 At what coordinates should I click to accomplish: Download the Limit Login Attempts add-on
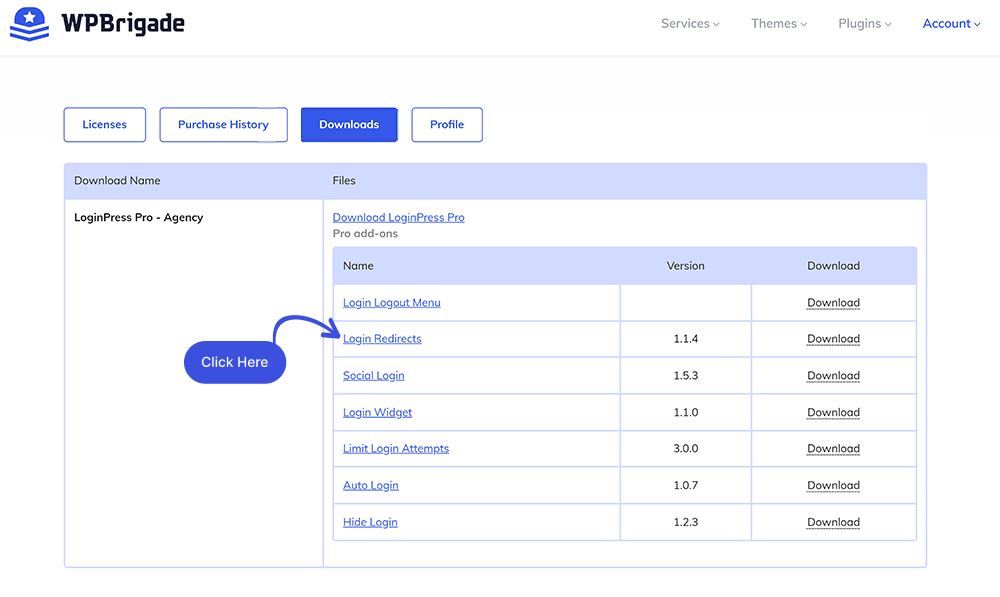834,448
